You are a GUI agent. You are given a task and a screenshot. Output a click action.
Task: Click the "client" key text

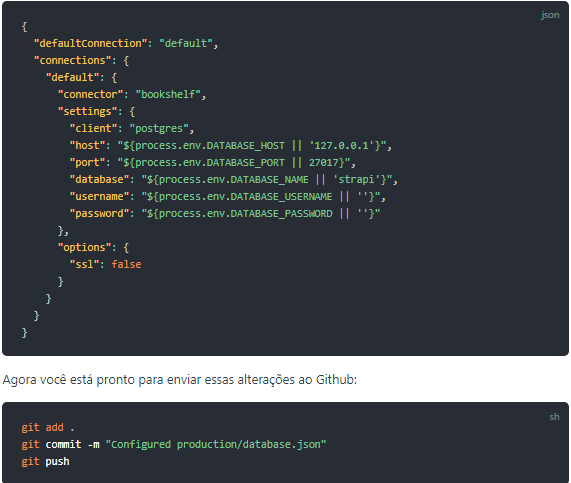click(94, 129)
